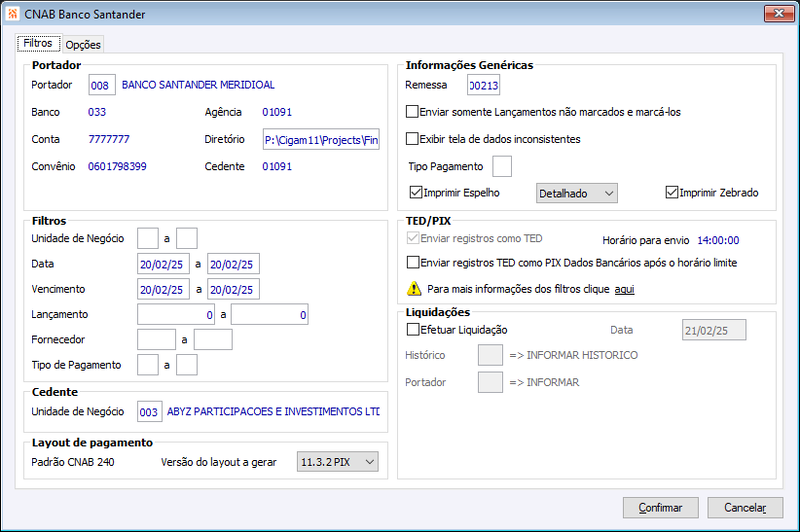Click the CNAB app icon in title bar
The height and width of the screenshot is (532, 800).
coord(12,14)
